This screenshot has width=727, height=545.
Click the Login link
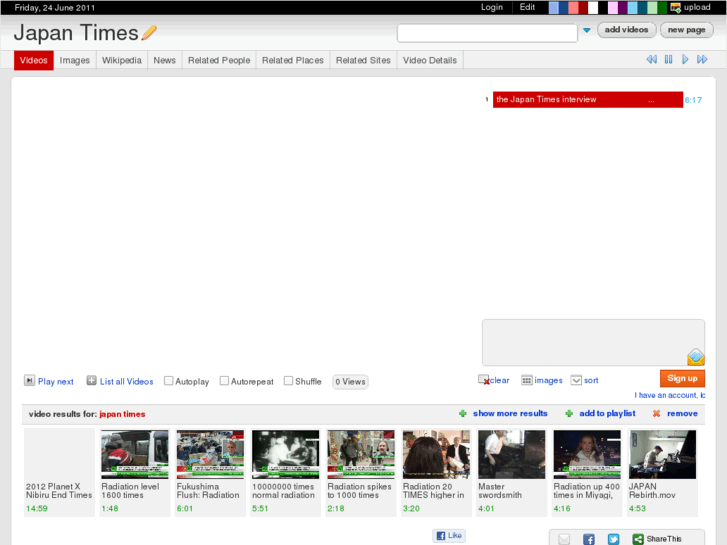(491, 7)
